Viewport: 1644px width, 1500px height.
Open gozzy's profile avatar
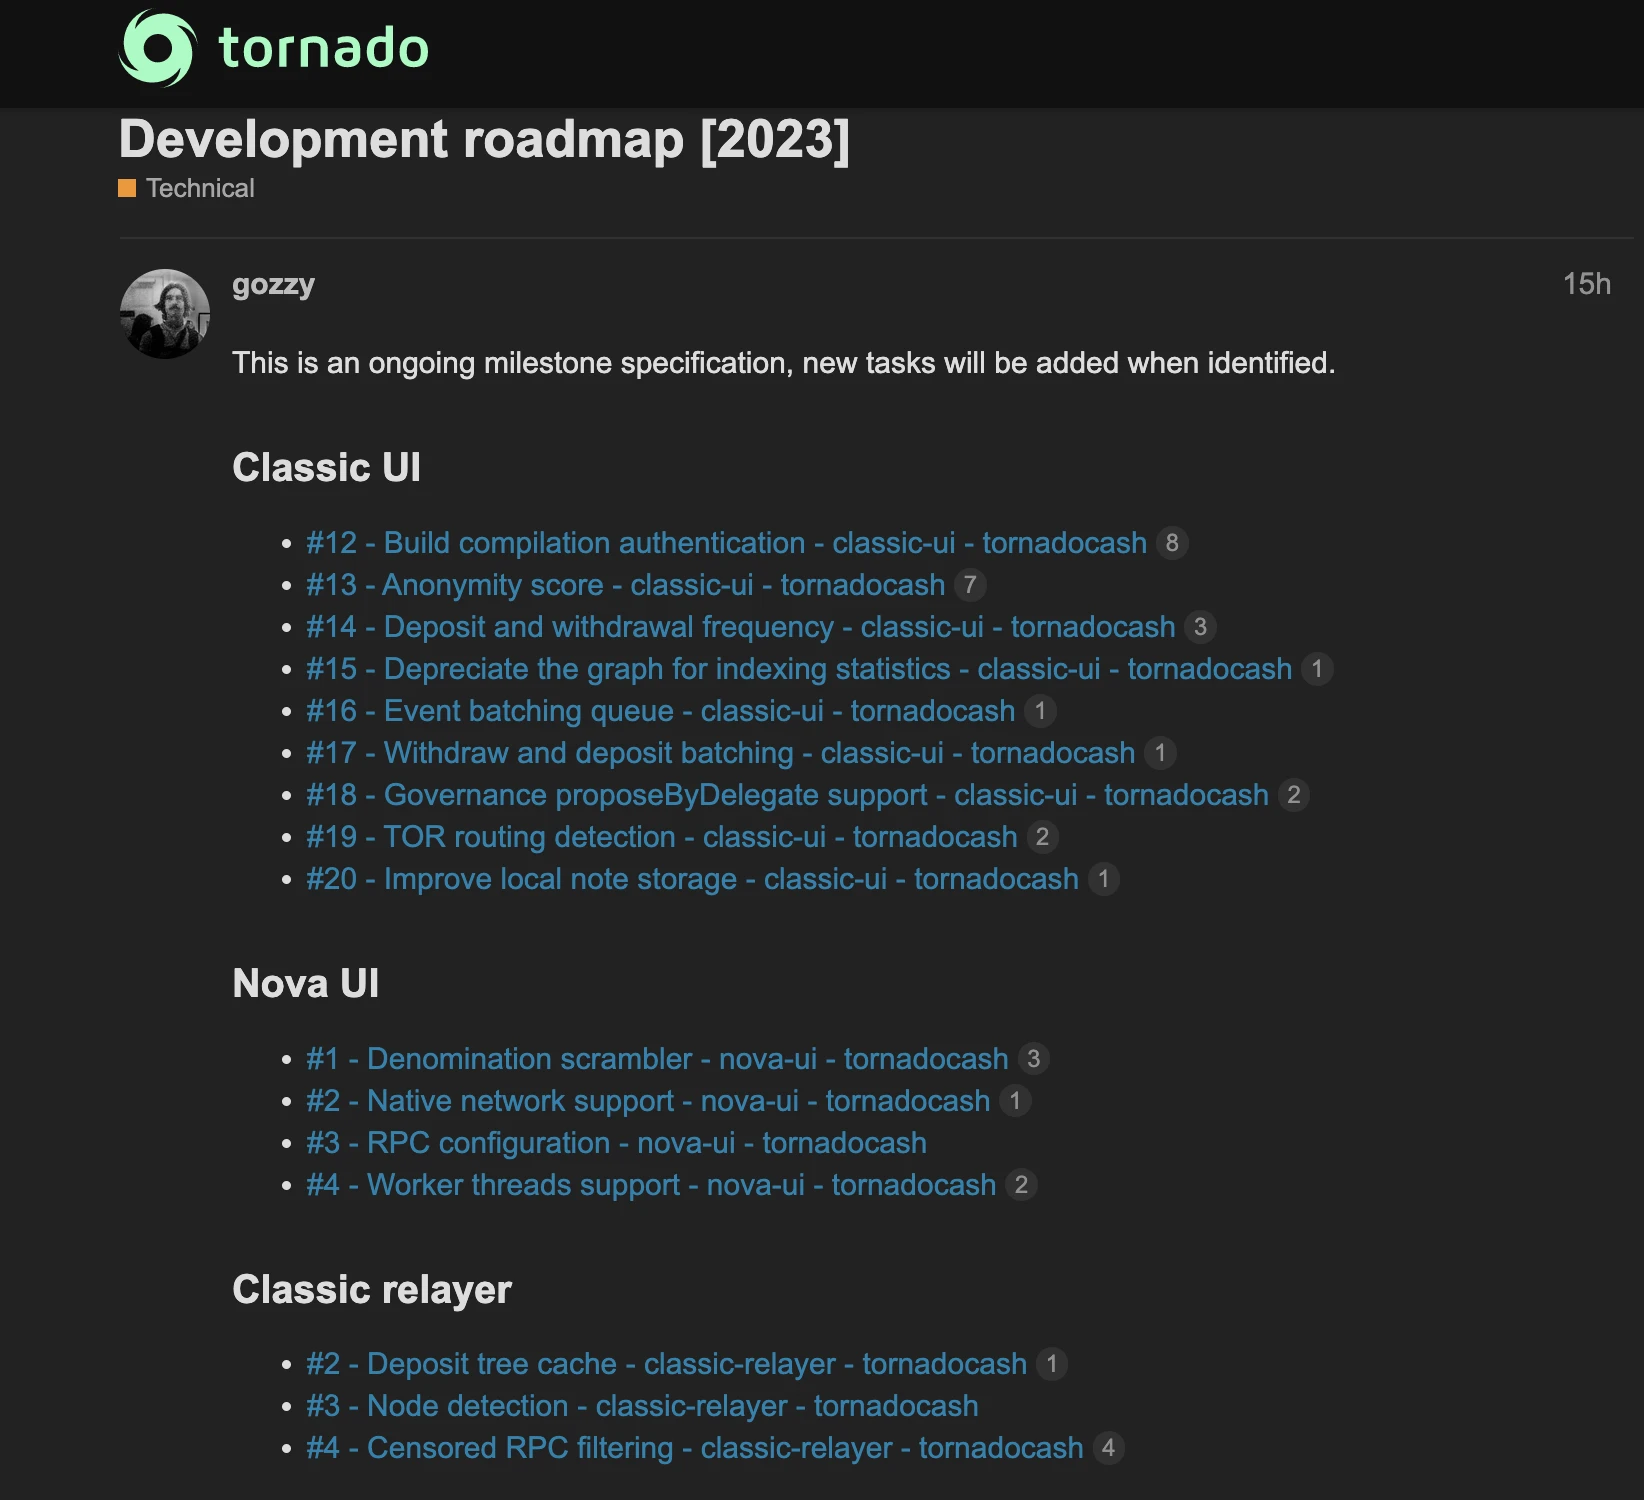pyautogui.click(x=165, y=314)
